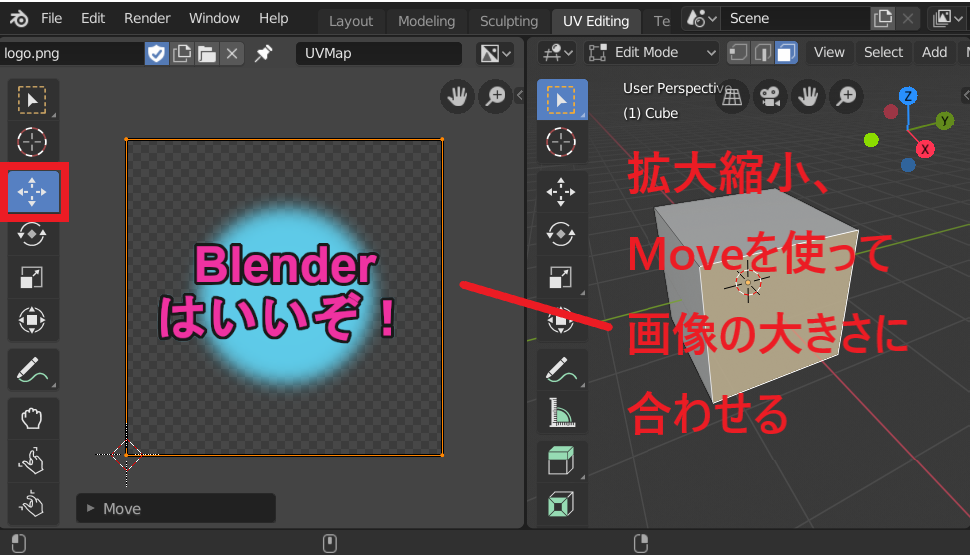Click the zoom magnifier in 3D viewport
970x555 pixels.
(846, 97)
